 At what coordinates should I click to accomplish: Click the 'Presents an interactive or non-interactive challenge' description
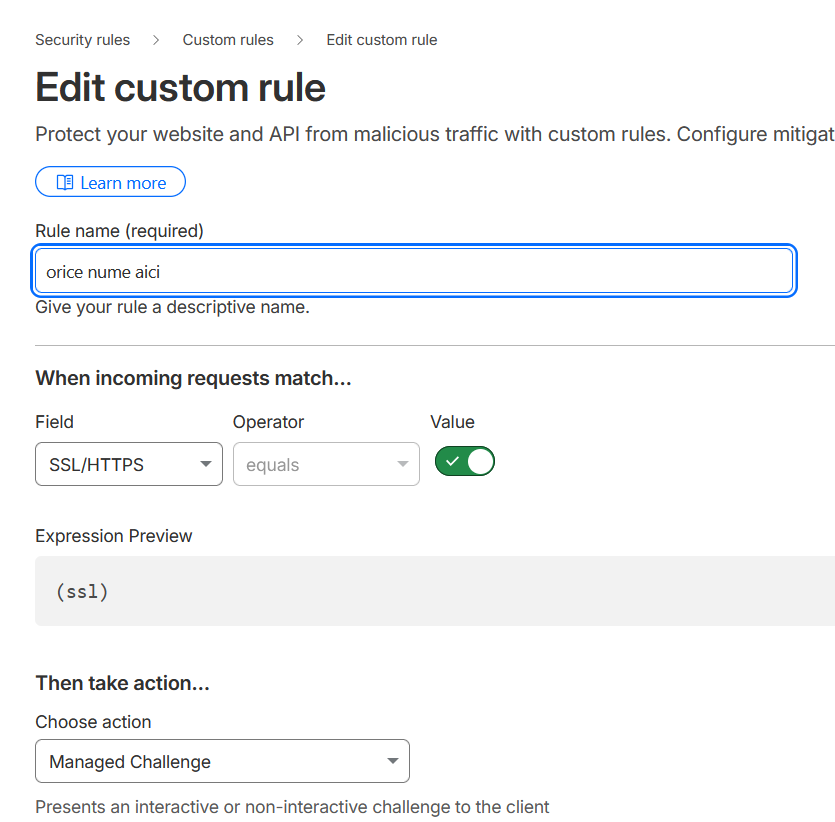pyautogui.click(x=292, y=807)
